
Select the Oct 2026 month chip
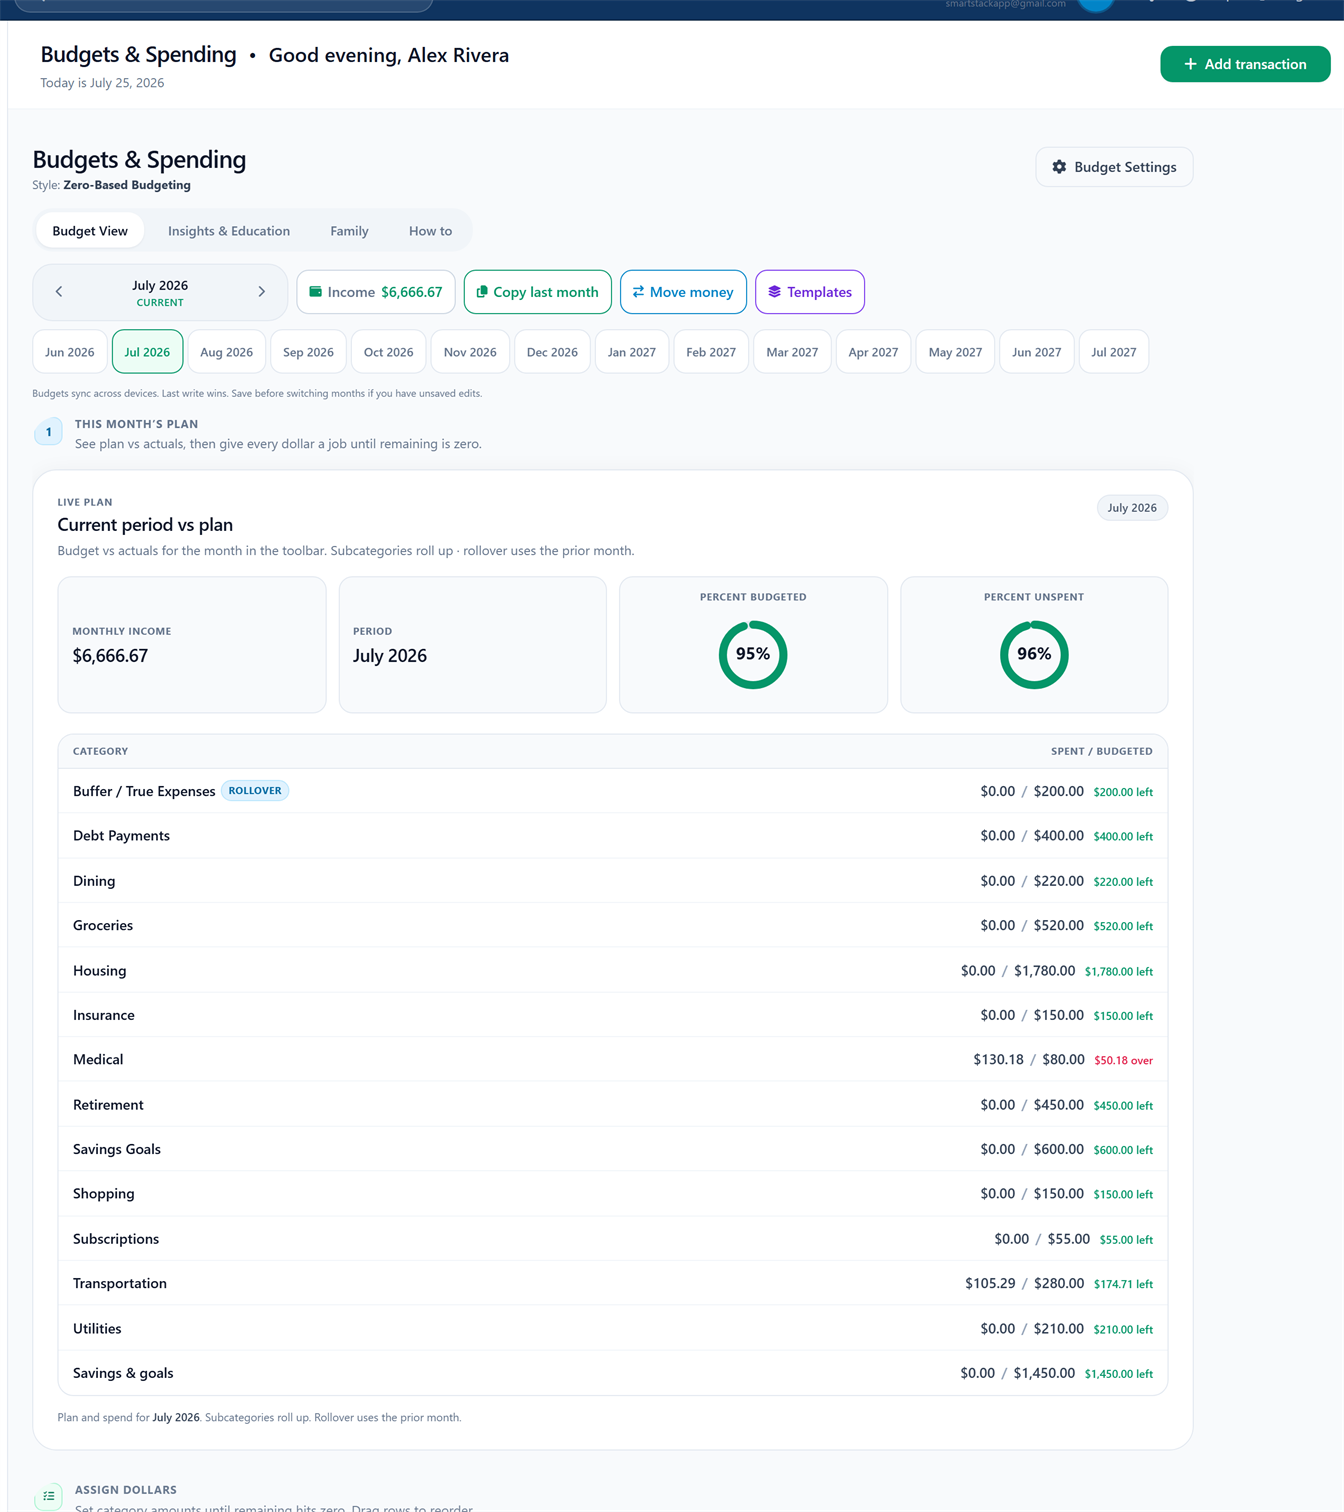pos(388,352)
